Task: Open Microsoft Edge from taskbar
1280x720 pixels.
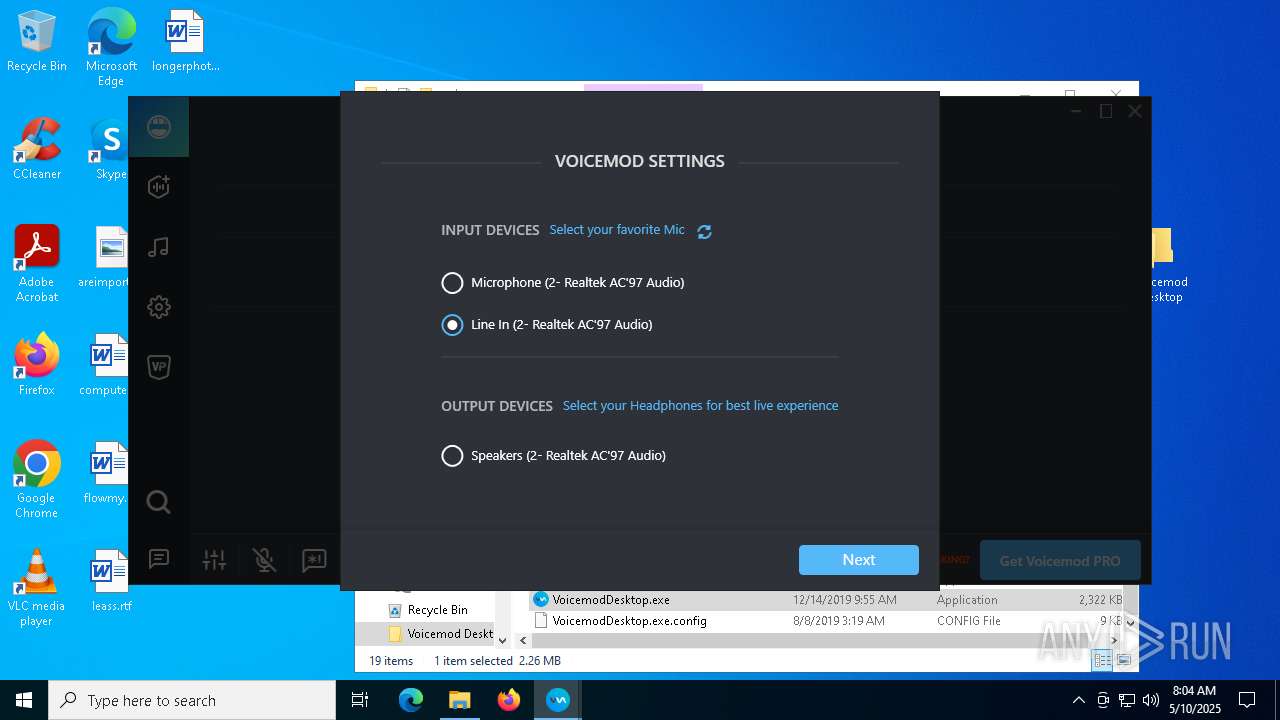Action: tap(411, 700)
